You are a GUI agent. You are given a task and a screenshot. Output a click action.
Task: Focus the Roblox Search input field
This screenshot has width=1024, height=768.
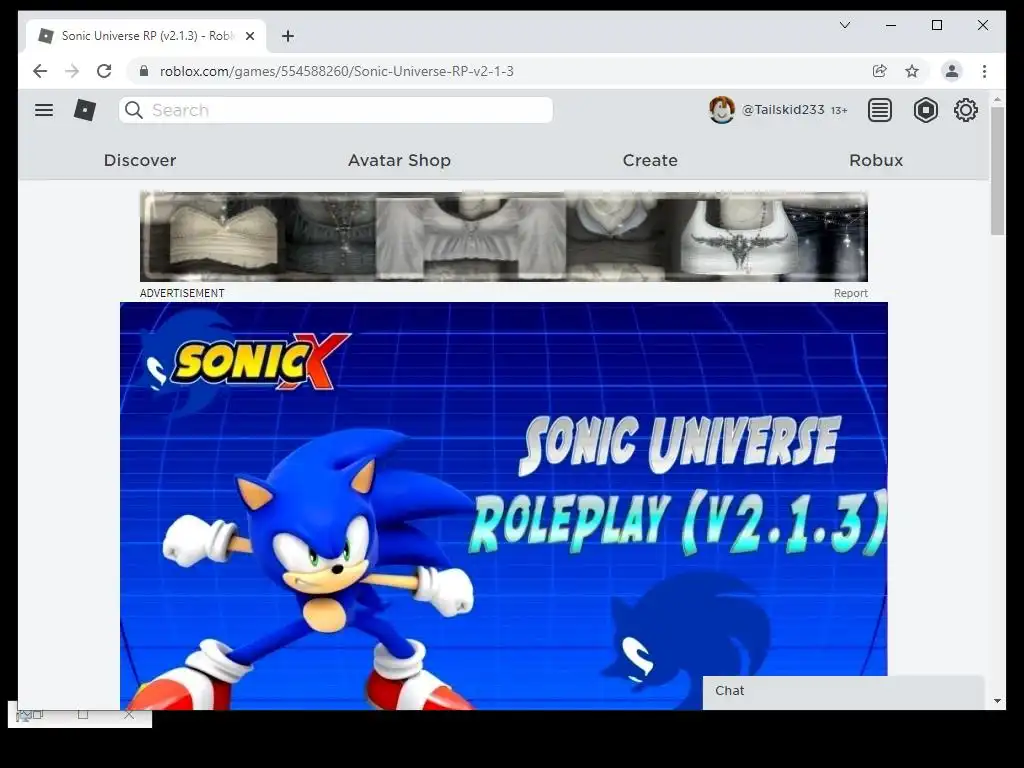click(336, 110)
